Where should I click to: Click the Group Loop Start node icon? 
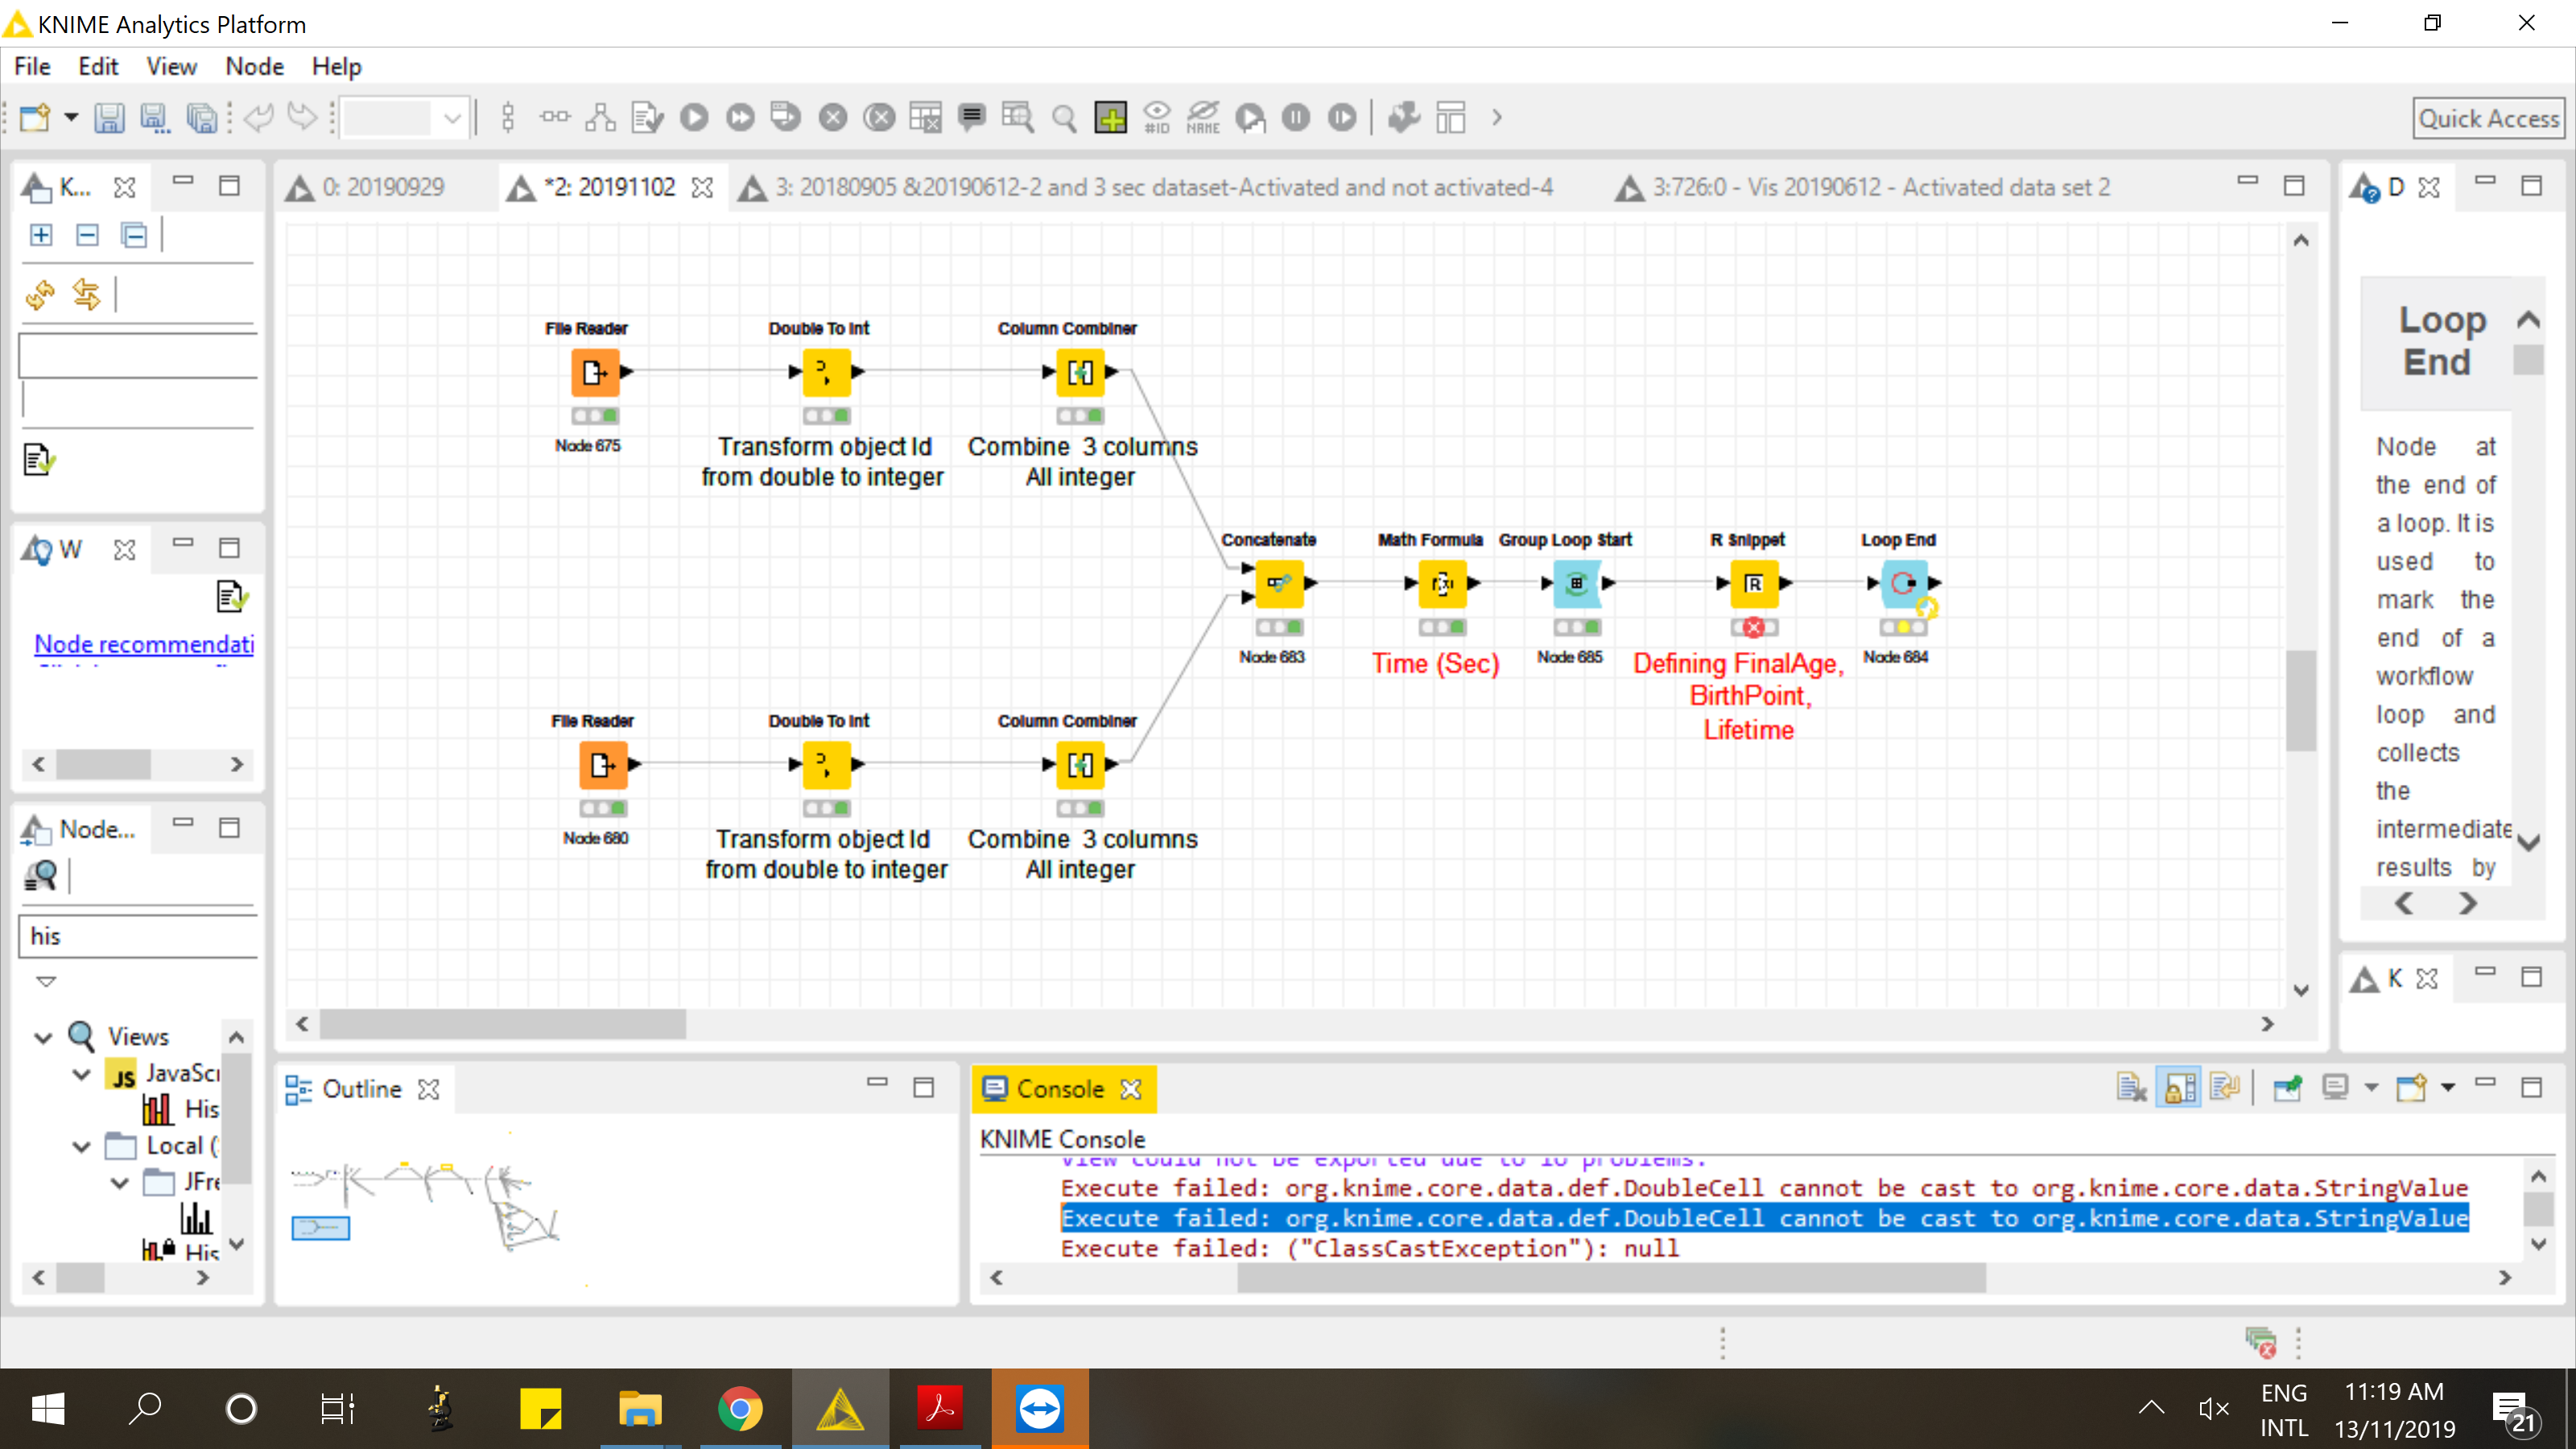click(x=1575, y=584)
